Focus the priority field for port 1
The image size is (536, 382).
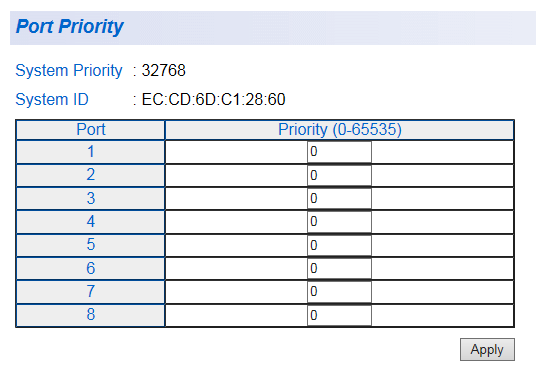339,152
